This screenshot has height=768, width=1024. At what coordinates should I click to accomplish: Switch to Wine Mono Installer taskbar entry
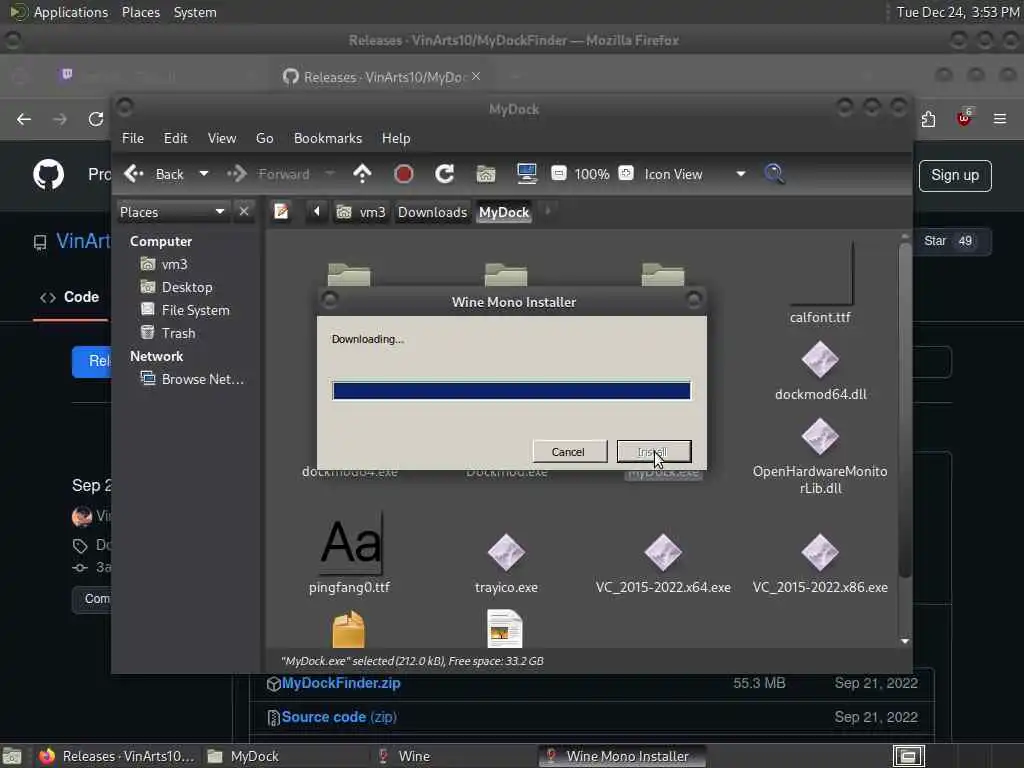[x=620, y=756]
